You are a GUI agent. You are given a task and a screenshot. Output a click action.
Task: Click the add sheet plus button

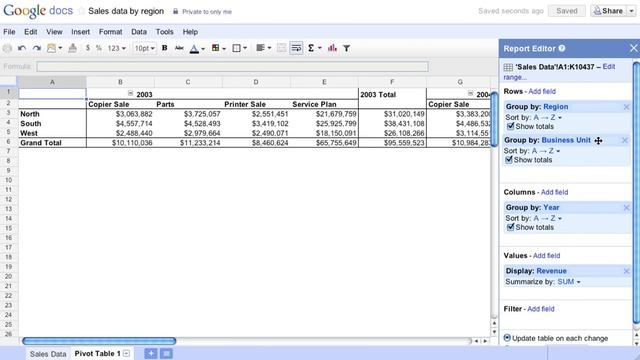click(151, 353)
